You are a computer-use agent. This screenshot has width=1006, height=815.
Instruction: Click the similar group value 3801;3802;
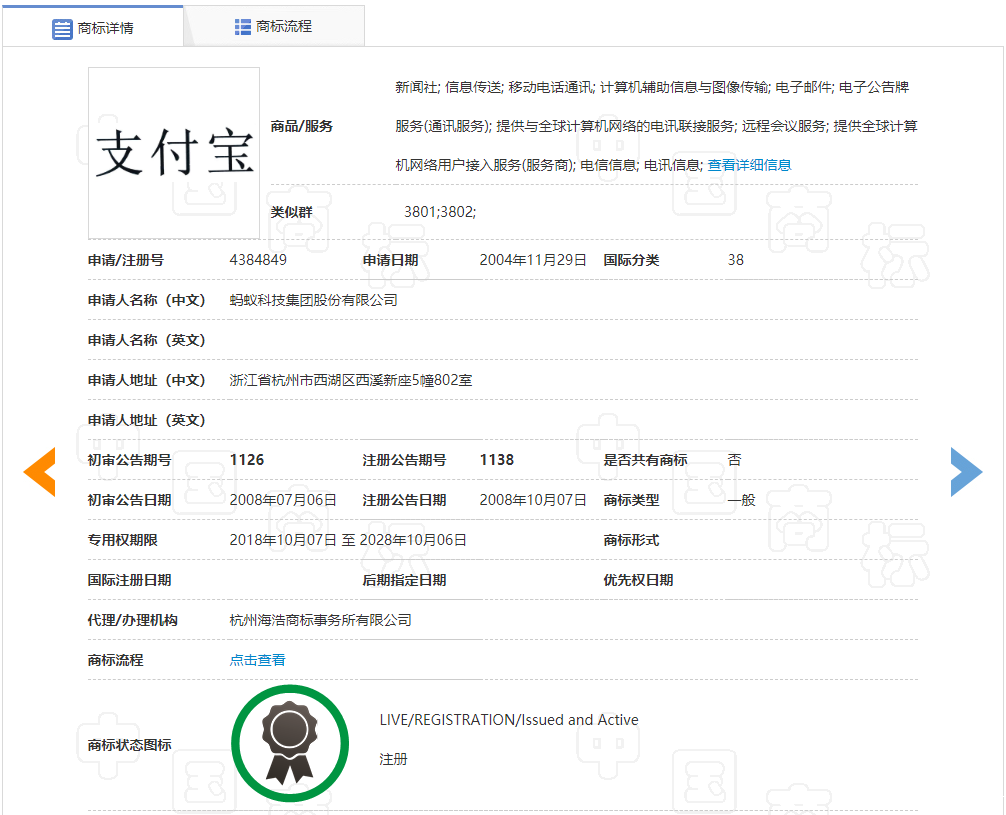[x=440, y=212]
